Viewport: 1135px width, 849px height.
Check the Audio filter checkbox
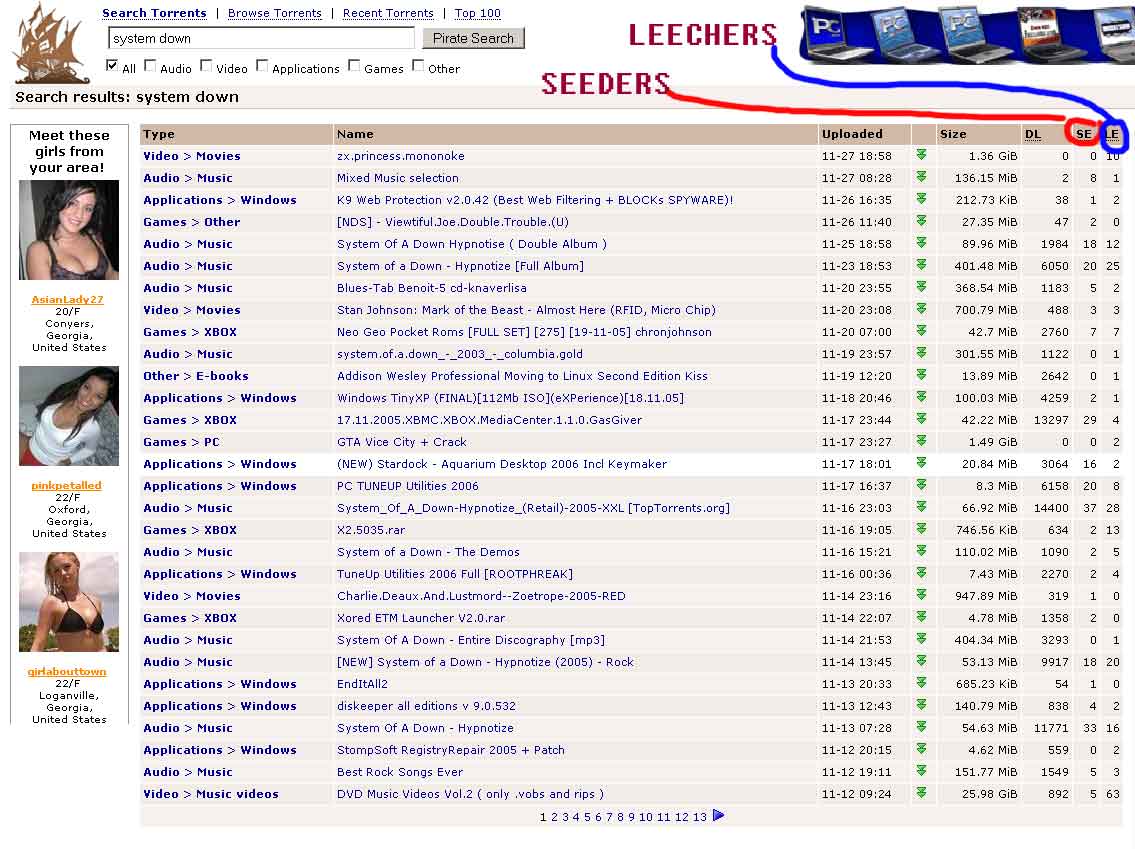(150, 65)
